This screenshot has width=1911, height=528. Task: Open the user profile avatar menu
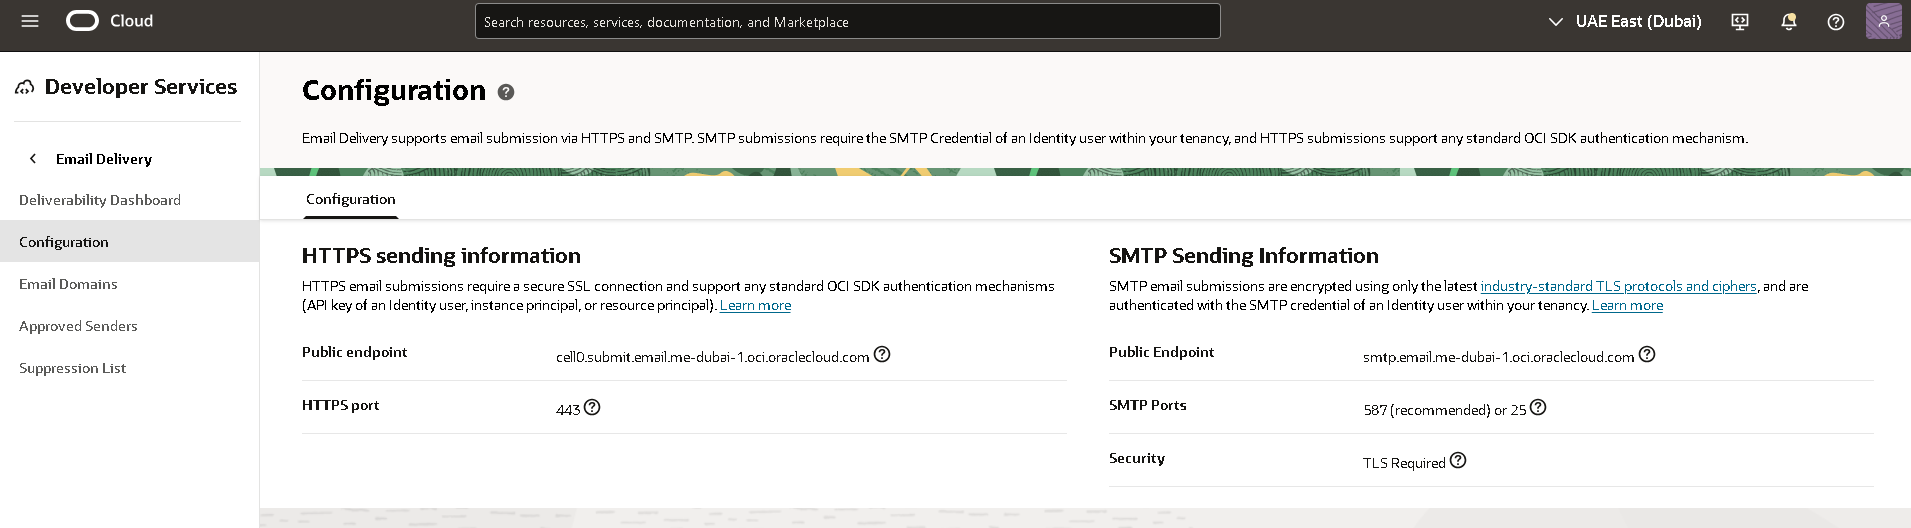point(1884,21)
